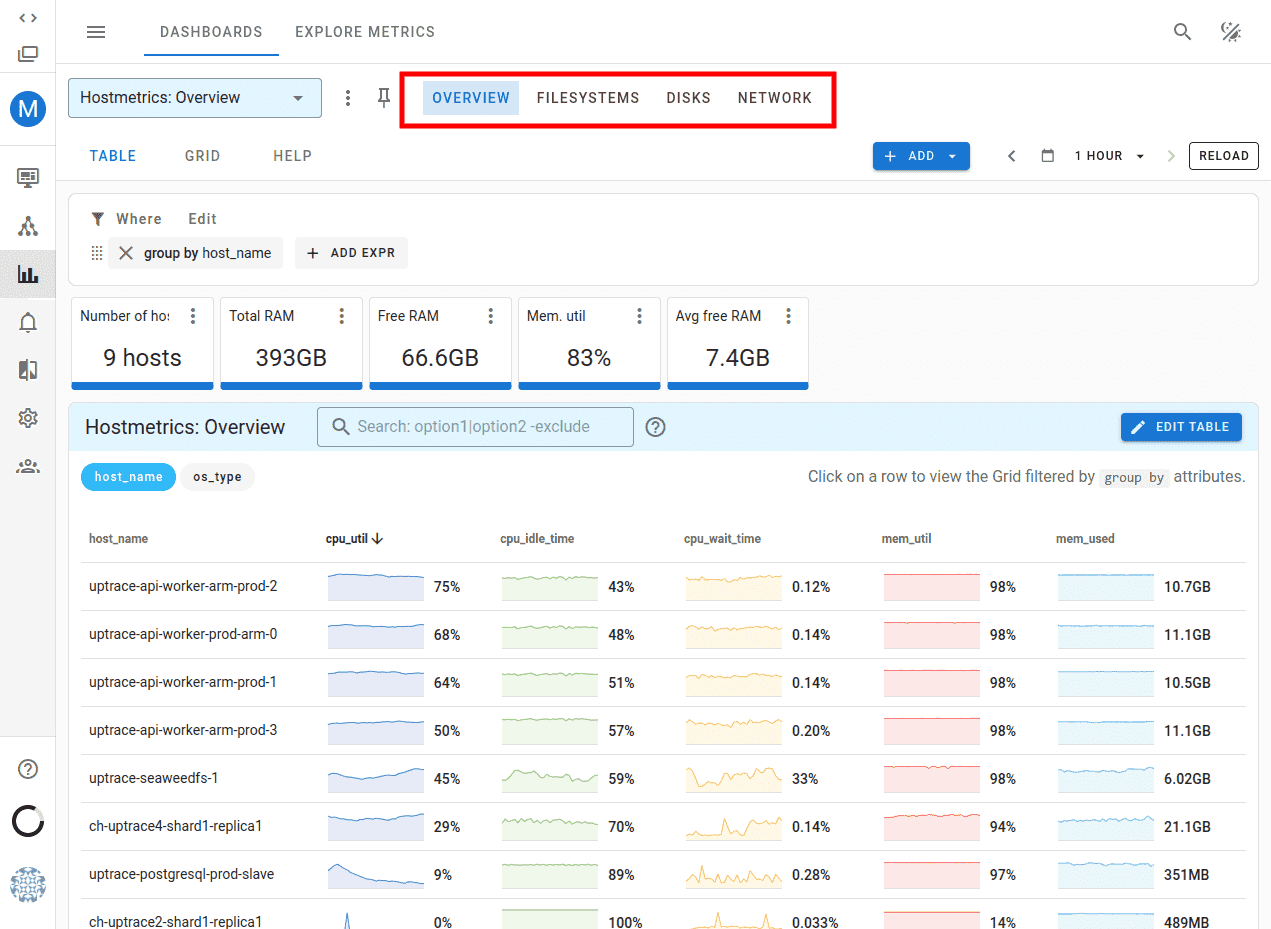Open the traces icon in the left sidebar

point(27,226)
